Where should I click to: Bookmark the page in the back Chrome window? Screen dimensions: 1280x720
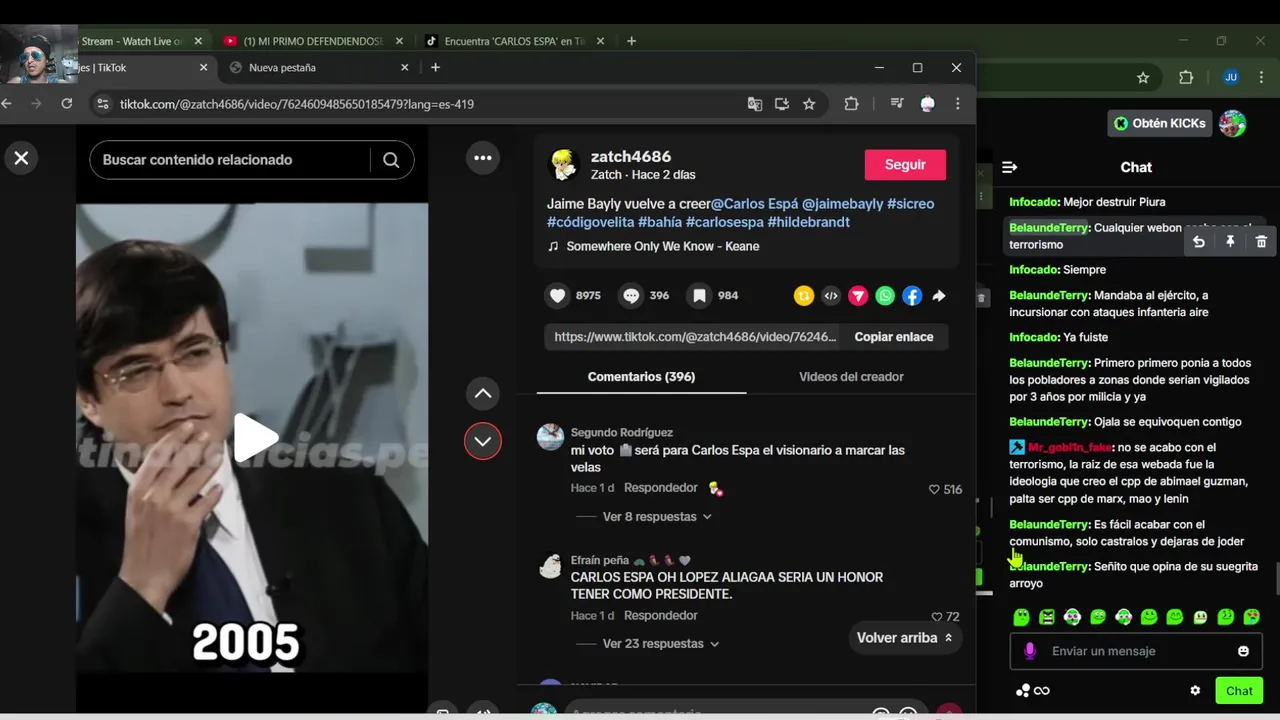(x=1143, y=78)
